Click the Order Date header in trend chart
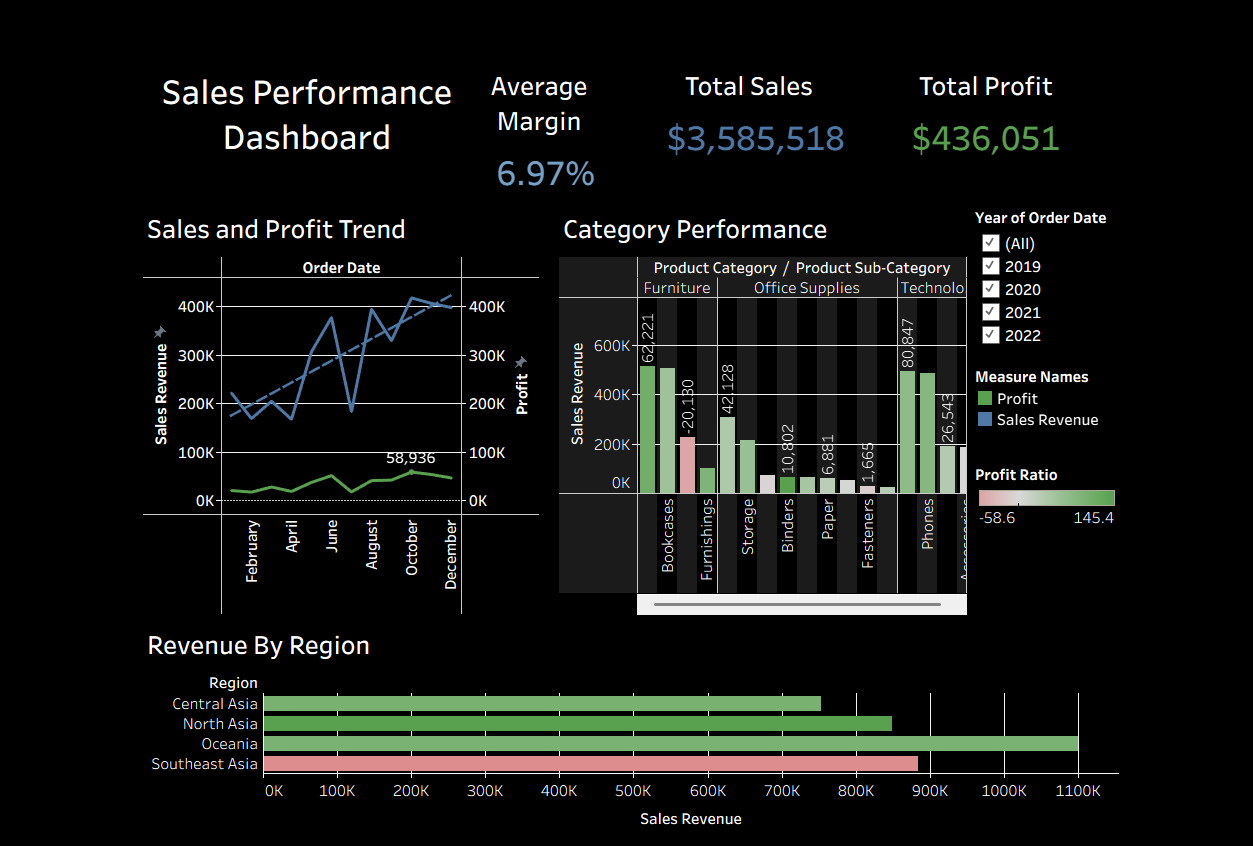This screenshot has width=1253, height=846. click(341, 268)
